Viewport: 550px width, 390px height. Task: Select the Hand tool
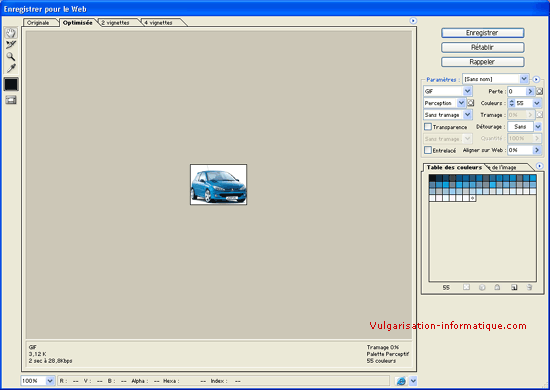coord(11,33)
